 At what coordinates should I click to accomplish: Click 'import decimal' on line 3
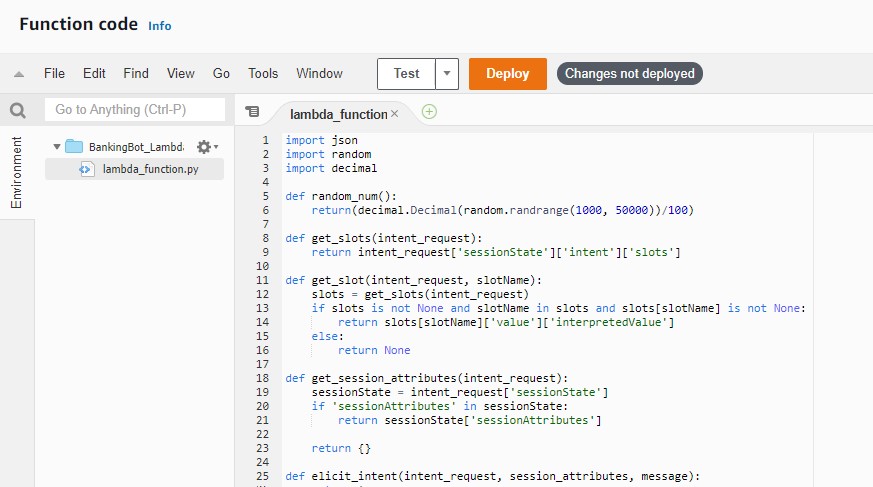click(x=331, y=168)
